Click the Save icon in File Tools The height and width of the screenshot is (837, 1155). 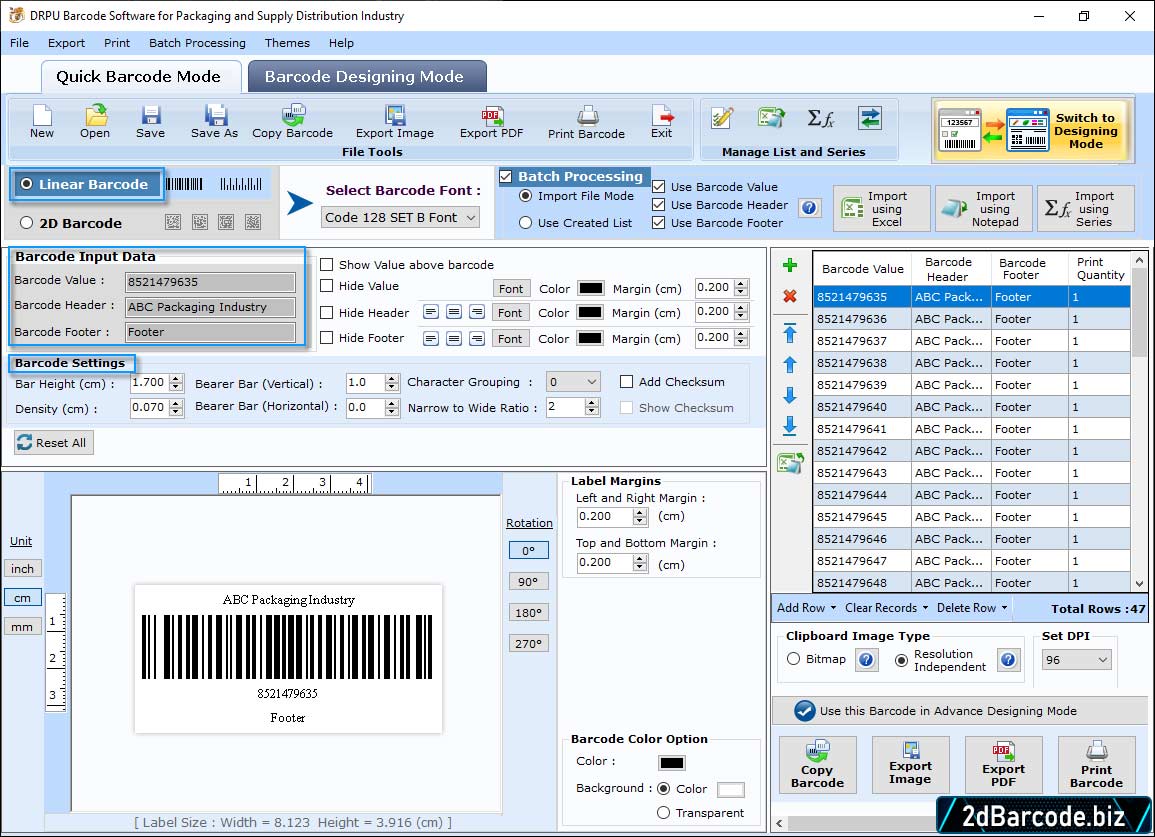[150, 121]
